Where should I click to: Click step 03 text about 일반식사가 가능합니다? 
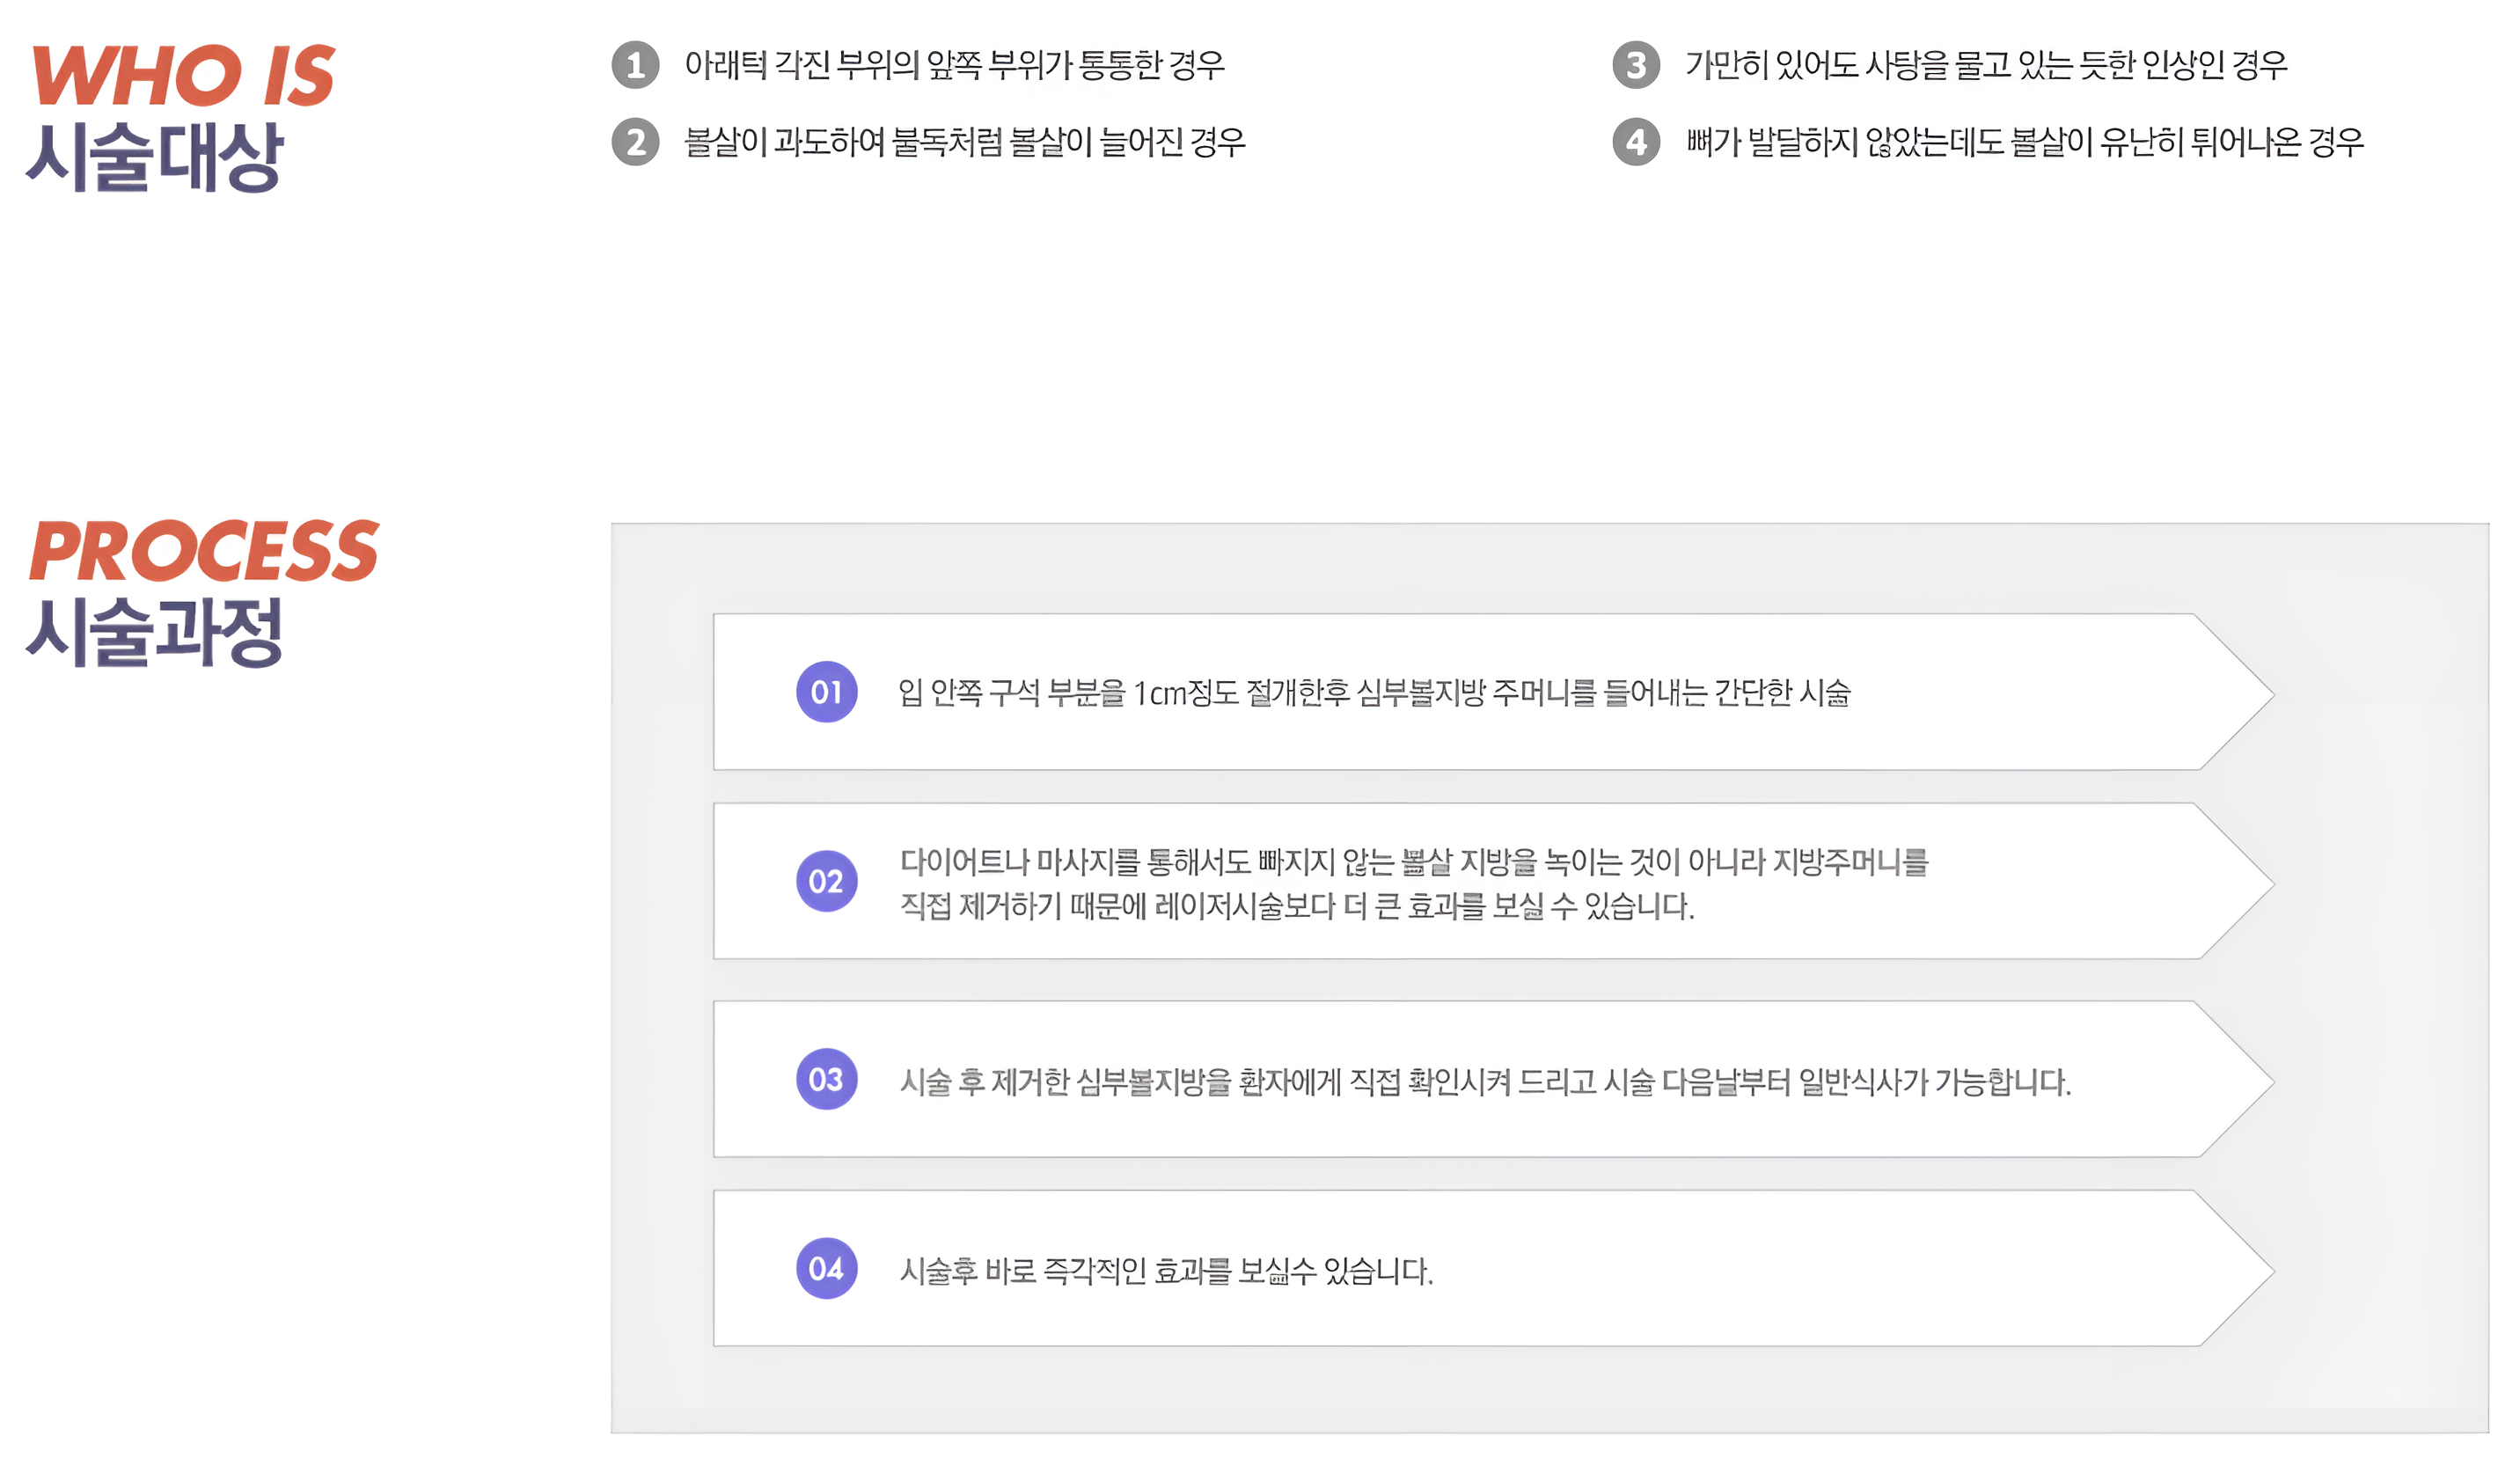[x=1485, y=1081]
